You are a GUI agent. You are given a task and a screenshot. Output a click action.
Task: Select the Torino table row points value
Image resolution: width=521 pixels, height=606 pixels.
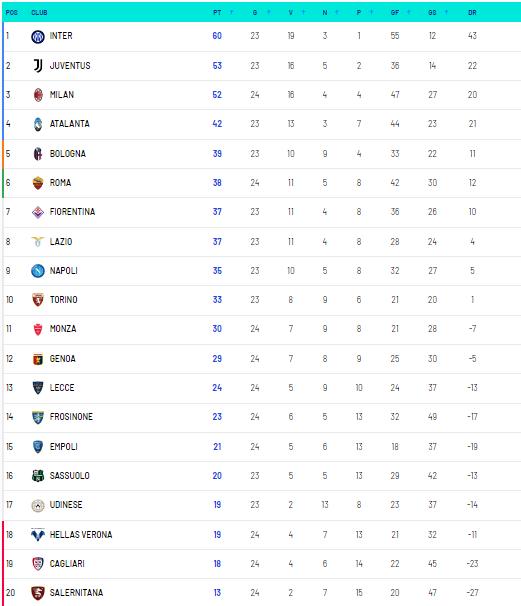(x=217, y=300)
